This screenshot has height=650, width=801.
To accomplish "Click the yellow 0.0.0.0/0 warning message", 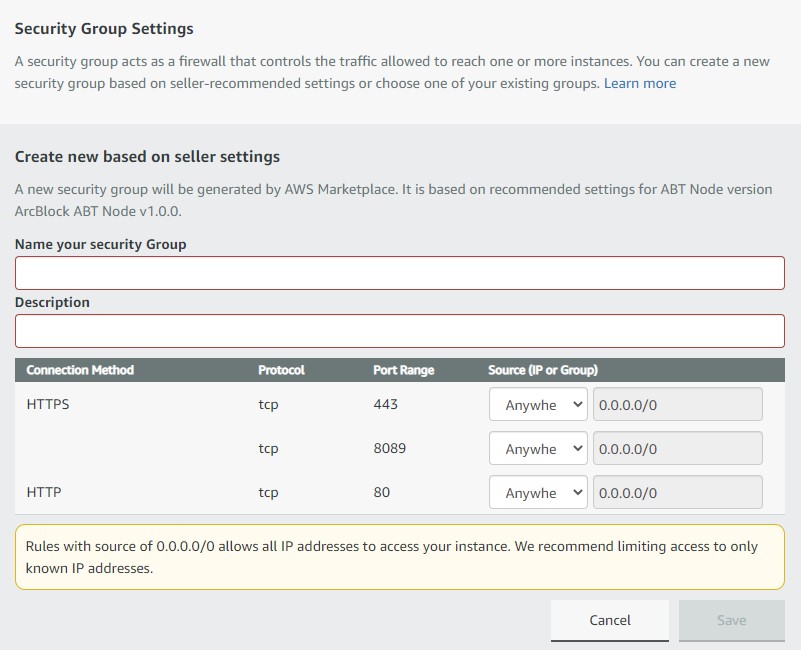I will tap(399, 557).
